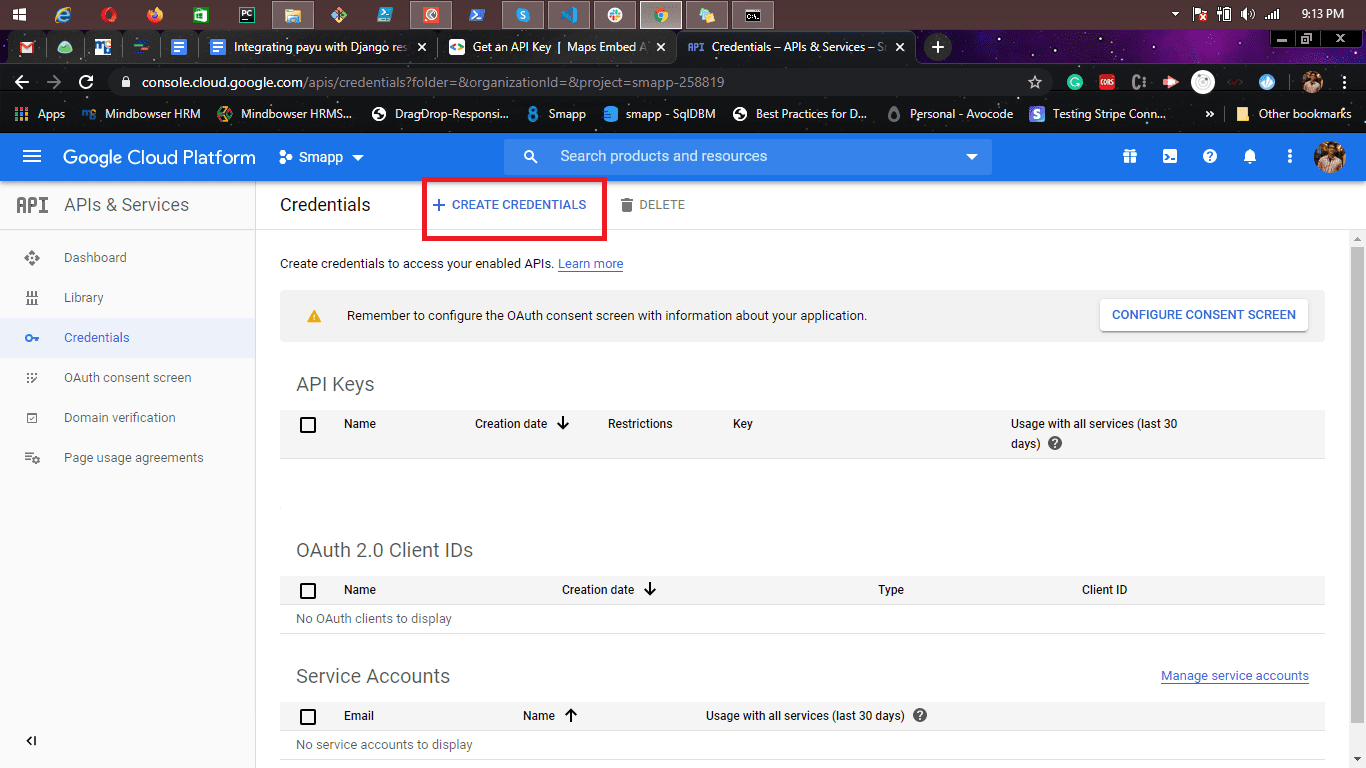The height and width of the screenshot is (768, 1366).
Task: Go to OAuth consent screen page
Action: coord(127,378)
